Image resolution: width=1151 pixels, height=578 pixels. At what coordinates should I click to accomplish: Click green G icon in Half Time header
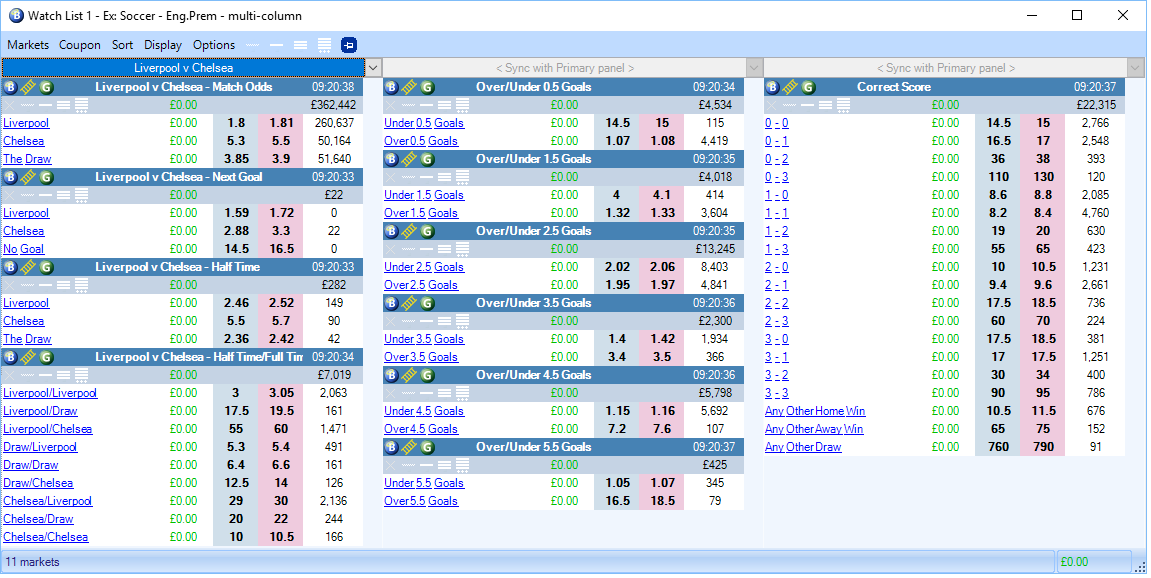tap(45, 267)
